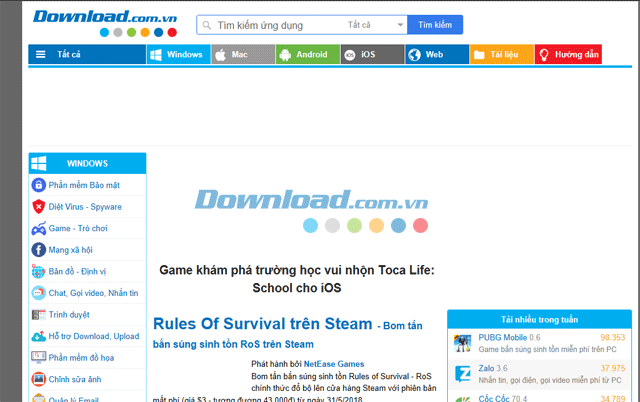Click the Android robot icon

[285, 55]
